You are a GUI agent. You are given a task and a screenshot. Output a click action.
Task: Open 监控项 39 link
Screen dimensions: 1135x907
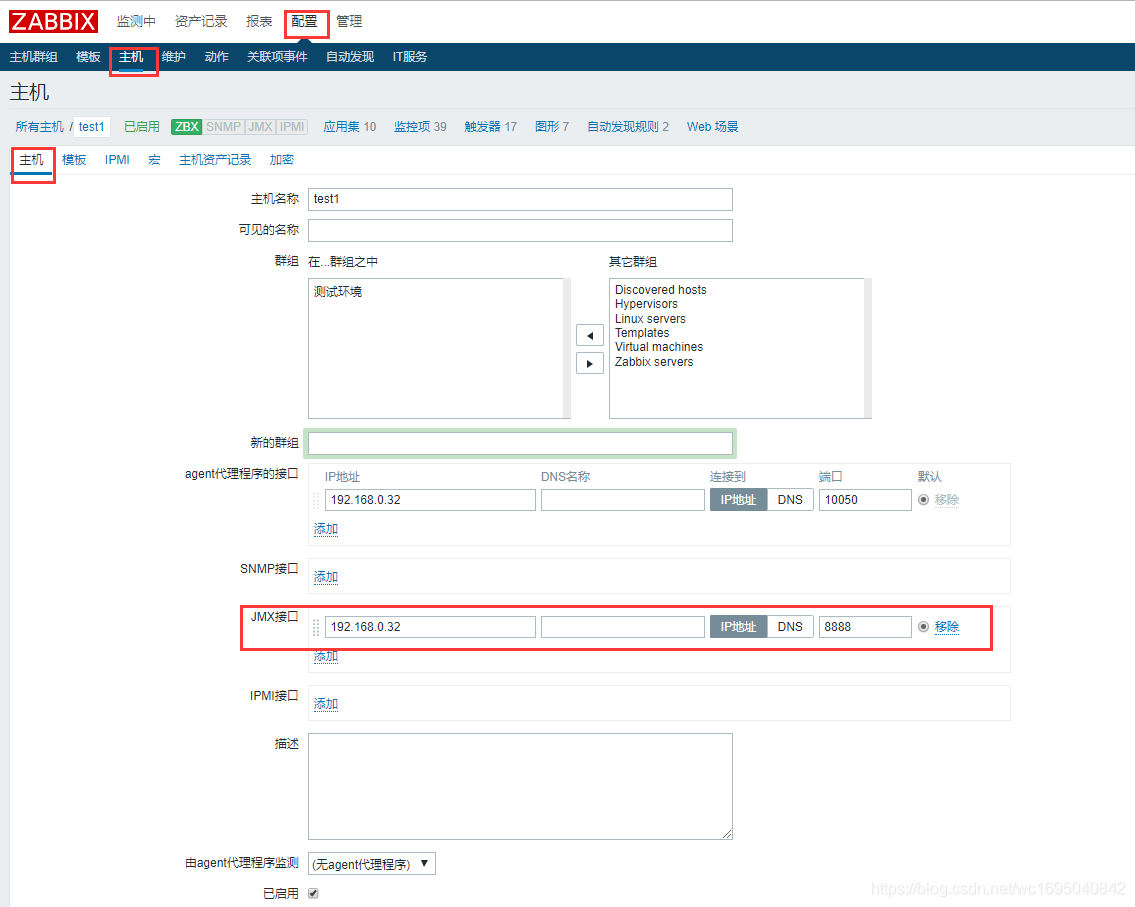click(x=420, y=127)
